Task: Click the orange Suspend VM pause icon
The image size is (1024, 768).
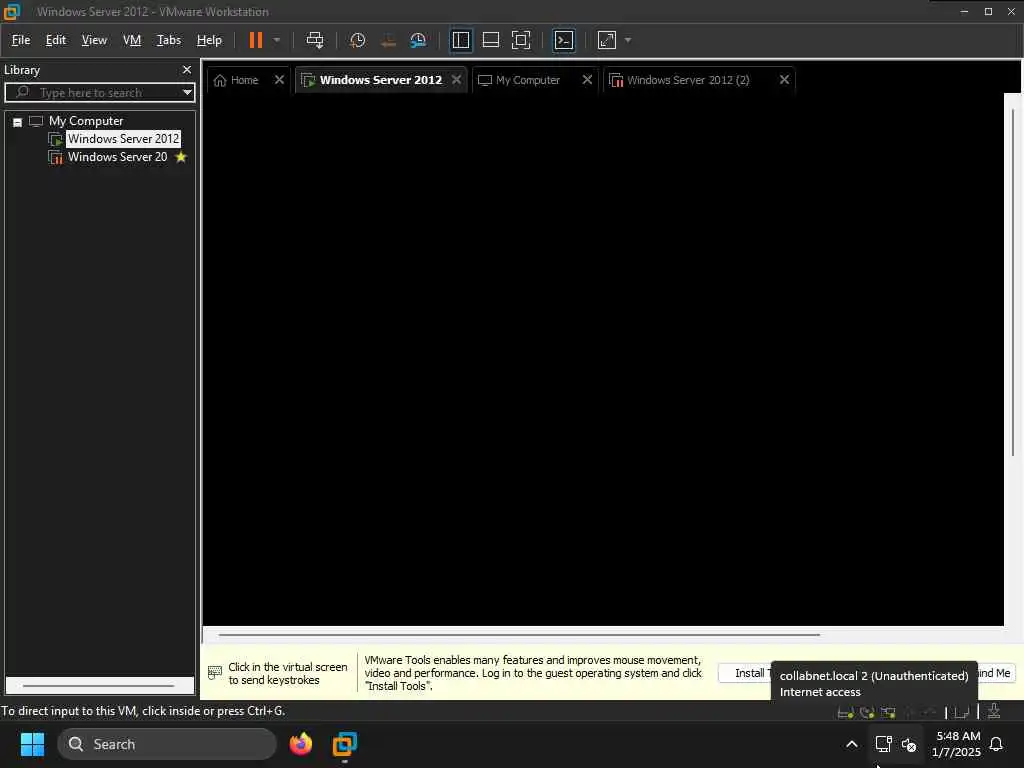Action: (x=255, y=40)
